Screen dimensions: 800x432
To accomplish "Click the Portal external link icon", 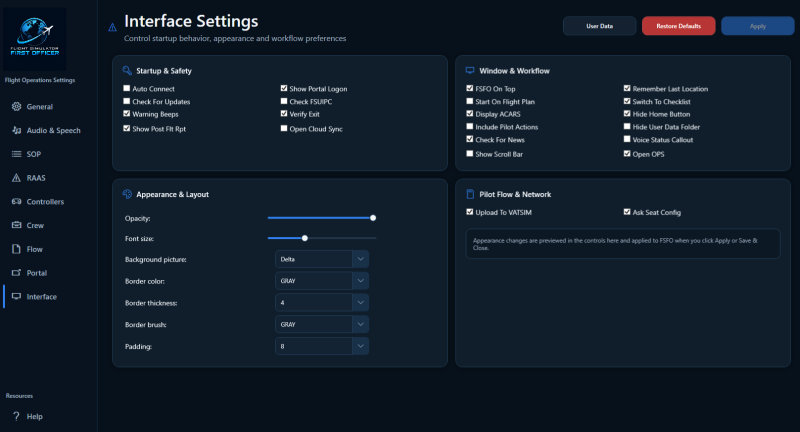I will coord(16,273).
